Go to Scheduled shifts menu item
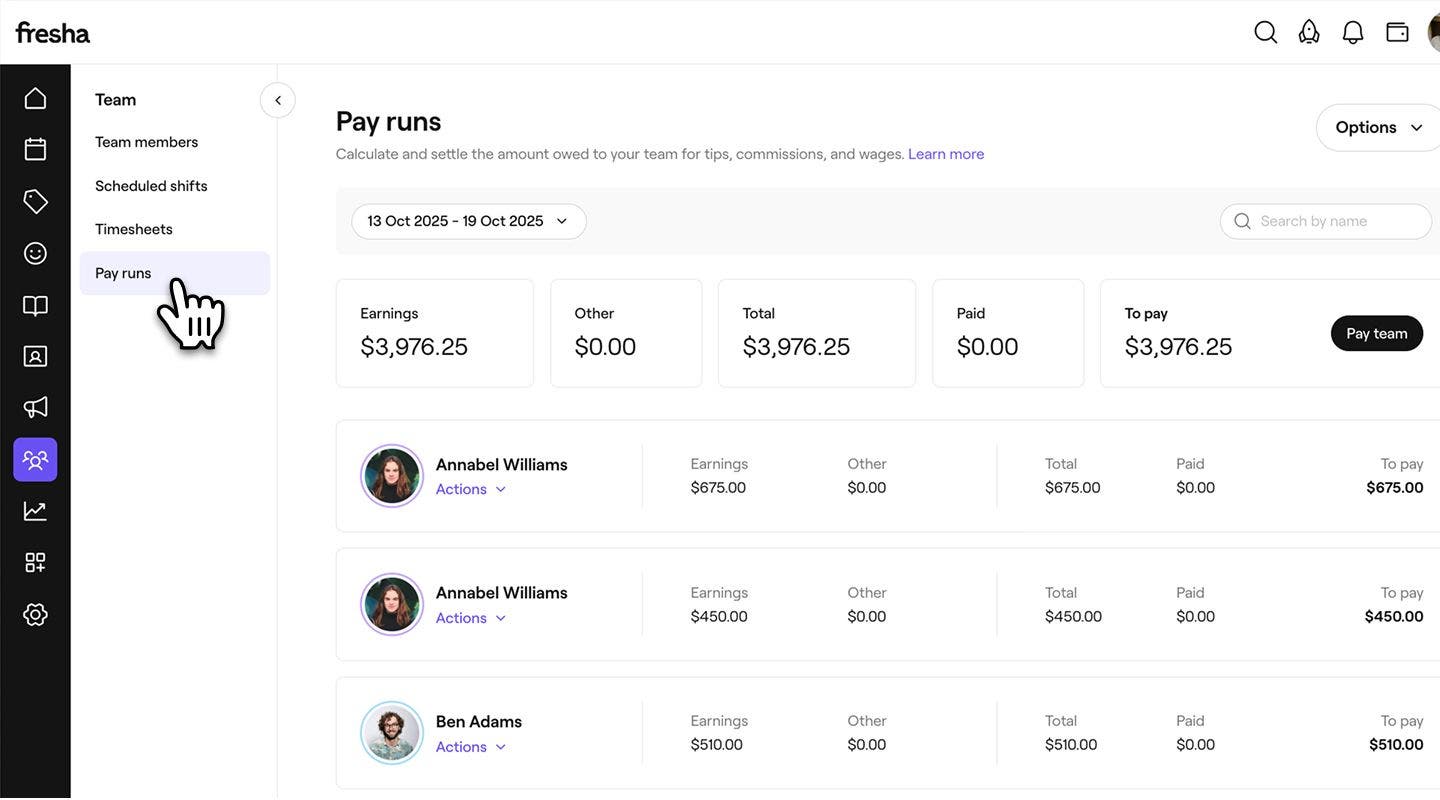Image resolution: width=1440 pixels, height=800 pixels. [x=151, y=186]
